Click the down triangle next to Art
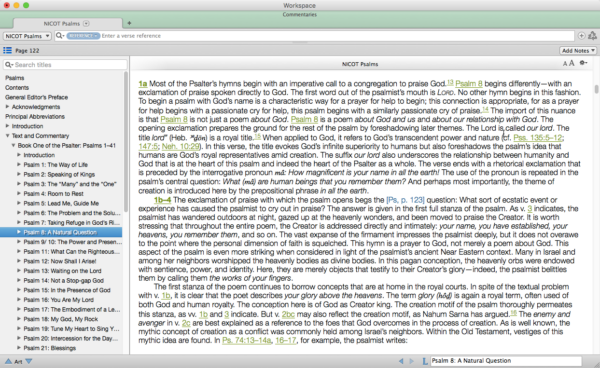This screenshot has width=600, height=368. tap(29, 361)
